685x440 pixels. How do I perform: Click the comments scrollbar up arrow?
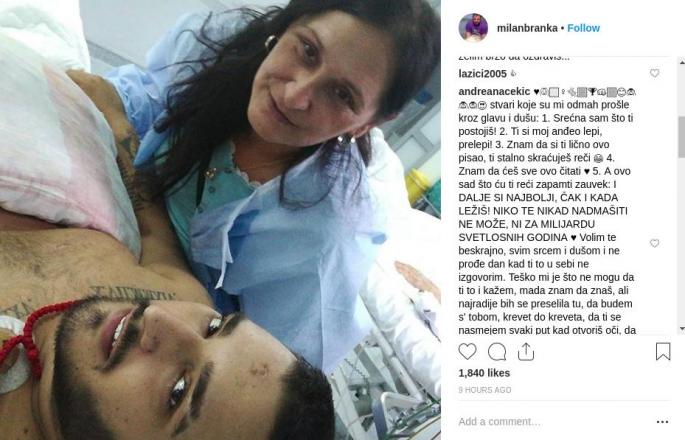(682, 63)
